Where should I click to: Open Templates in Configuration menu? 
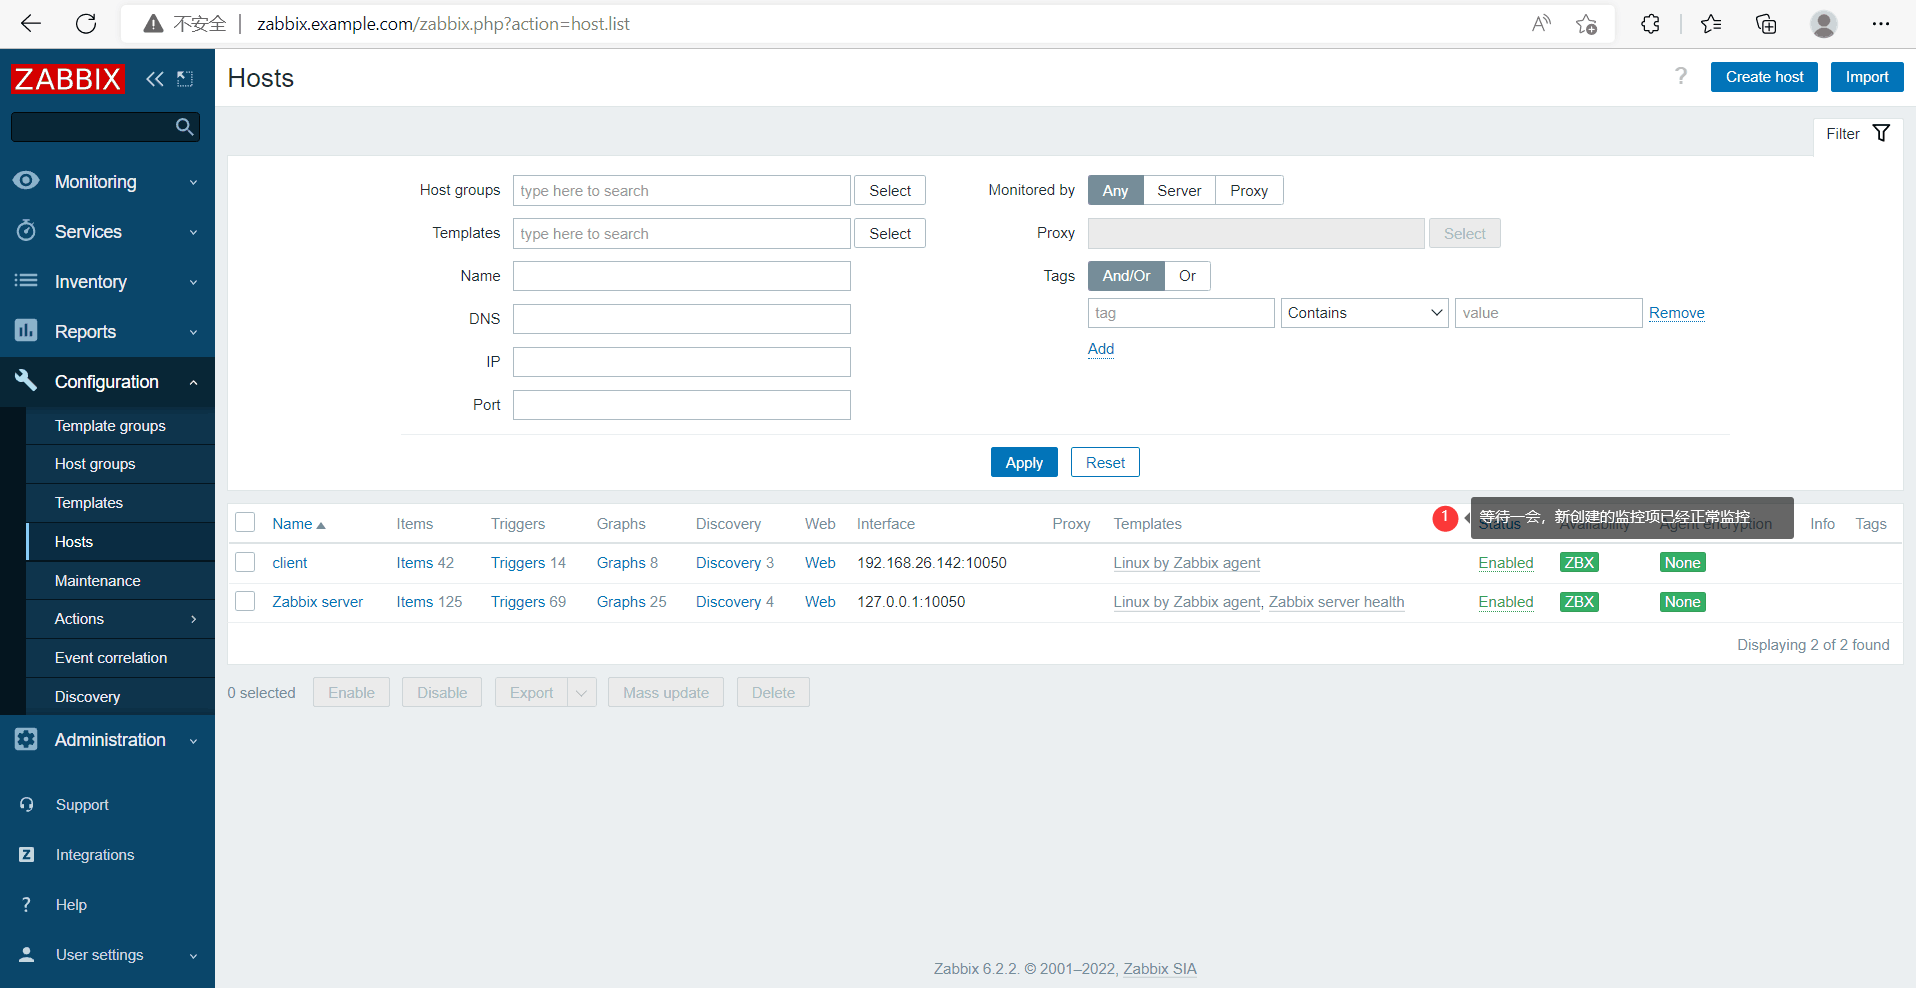point(89,503)
